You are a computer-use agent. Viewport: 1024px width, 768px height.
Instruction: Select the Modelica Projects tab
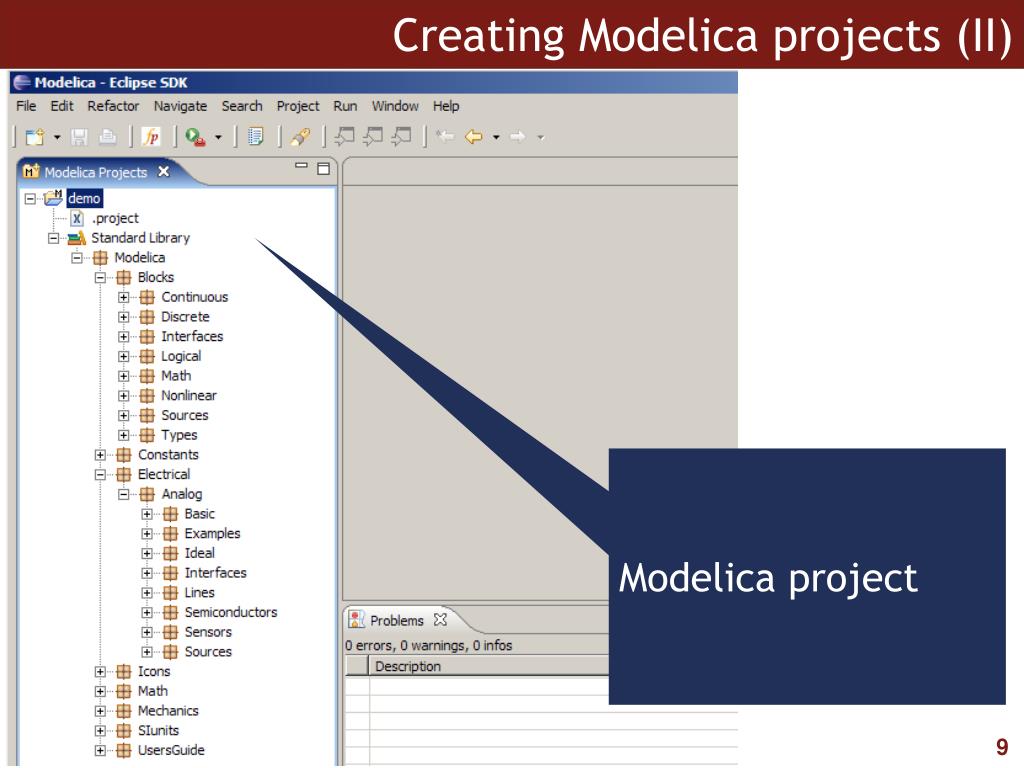[x=95, y=172]
